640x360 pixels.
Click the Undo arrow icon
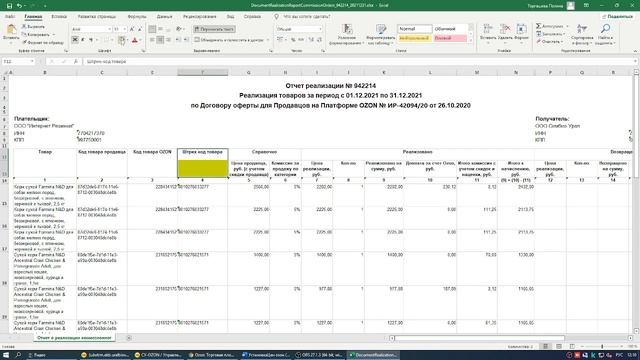pyautogui.click(x=19, y=6)
